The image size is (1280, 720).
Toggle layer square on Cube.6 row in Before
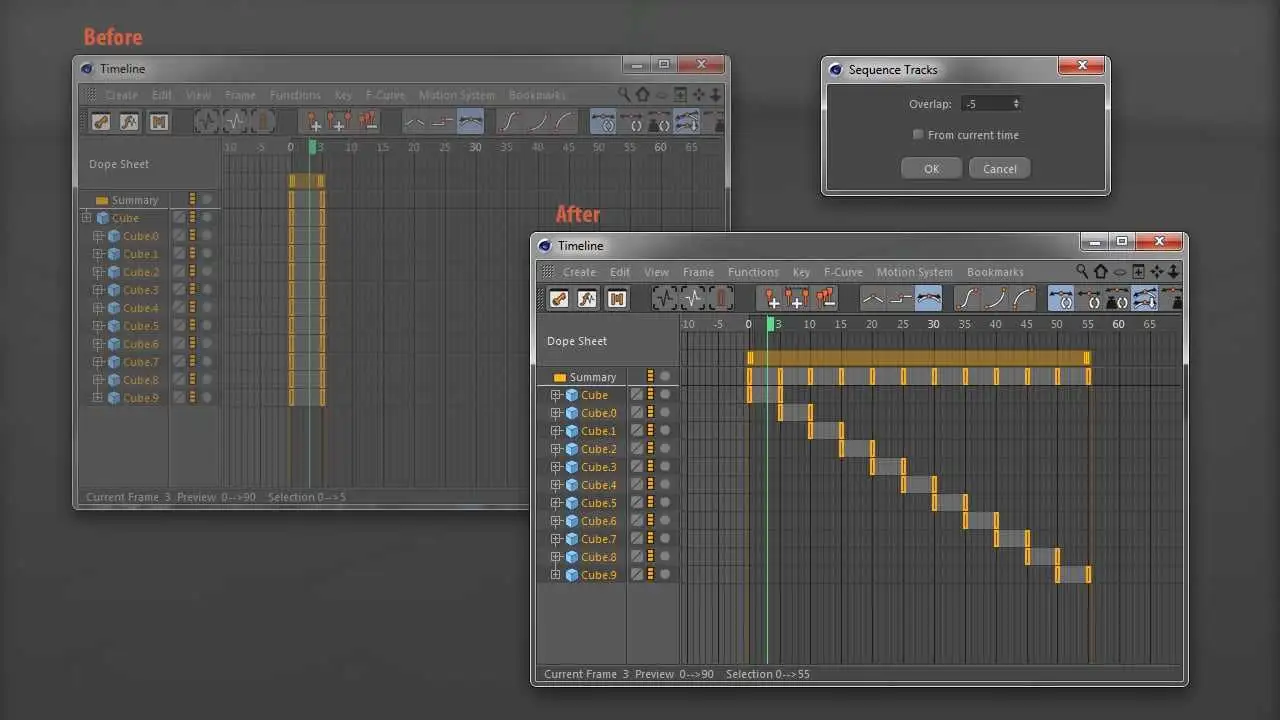179,344
